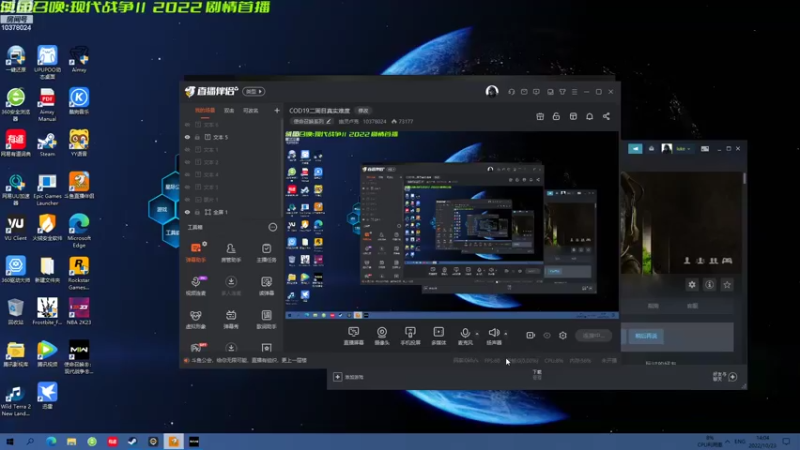Collapse the 工具箱 toolbox section
Screen dimensions: 800x450
tap(273, 227)
